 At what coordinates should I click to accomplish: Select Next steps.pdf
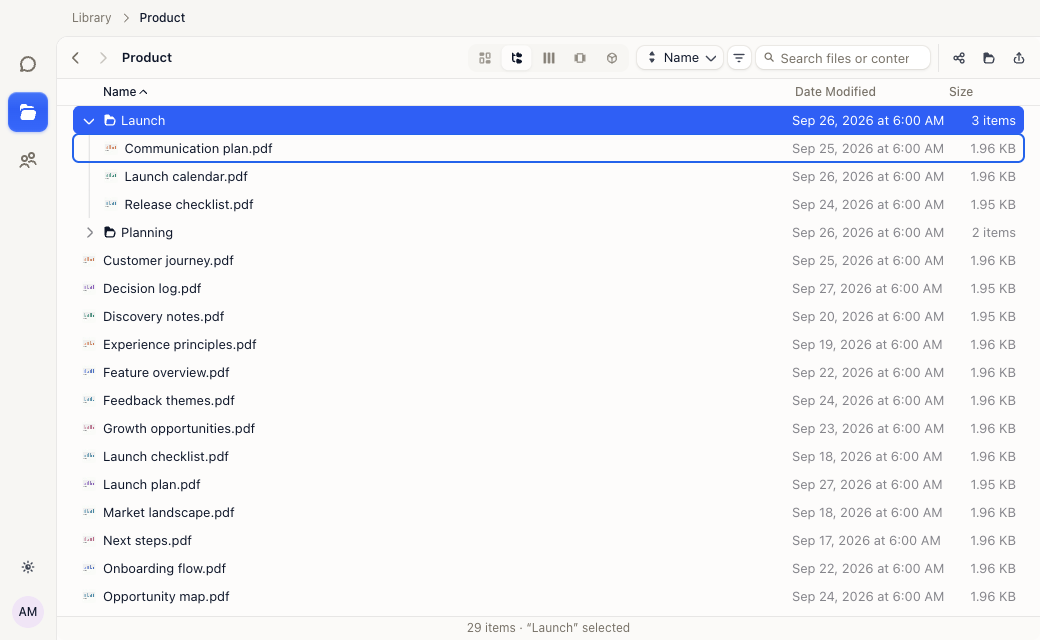pyautogui.click(x=549, y=541)
